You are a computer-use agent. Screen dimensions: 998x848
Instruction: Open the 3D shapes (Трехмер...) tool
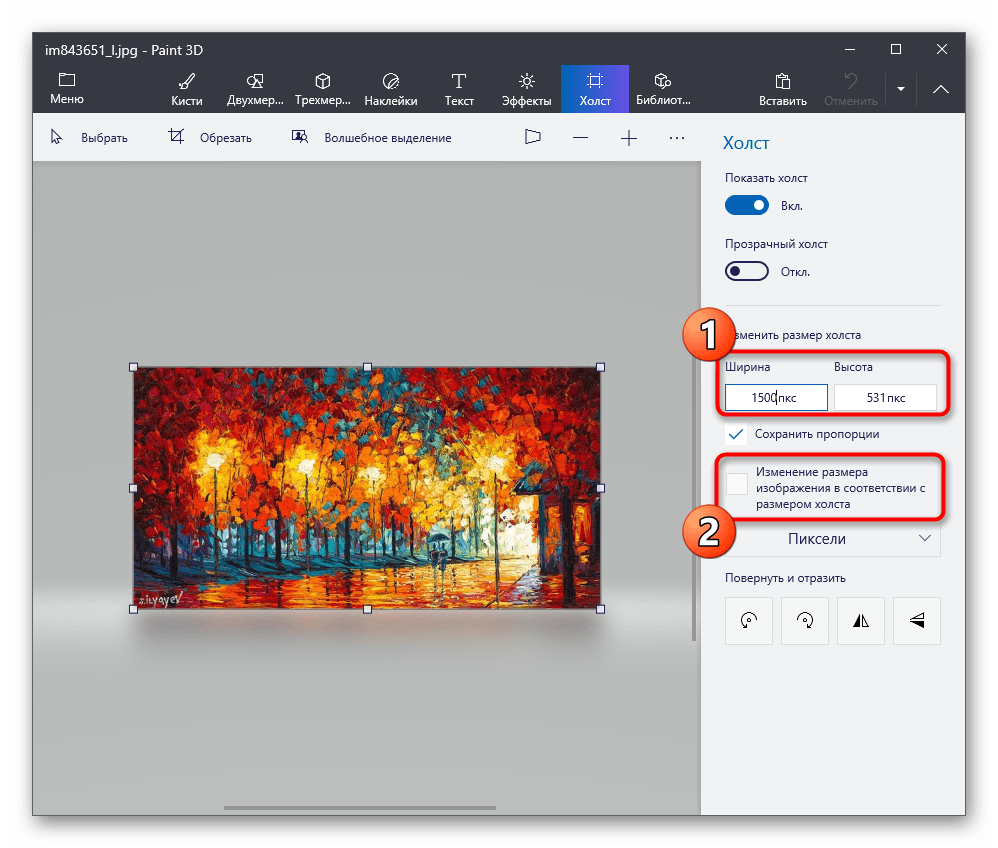322,88
